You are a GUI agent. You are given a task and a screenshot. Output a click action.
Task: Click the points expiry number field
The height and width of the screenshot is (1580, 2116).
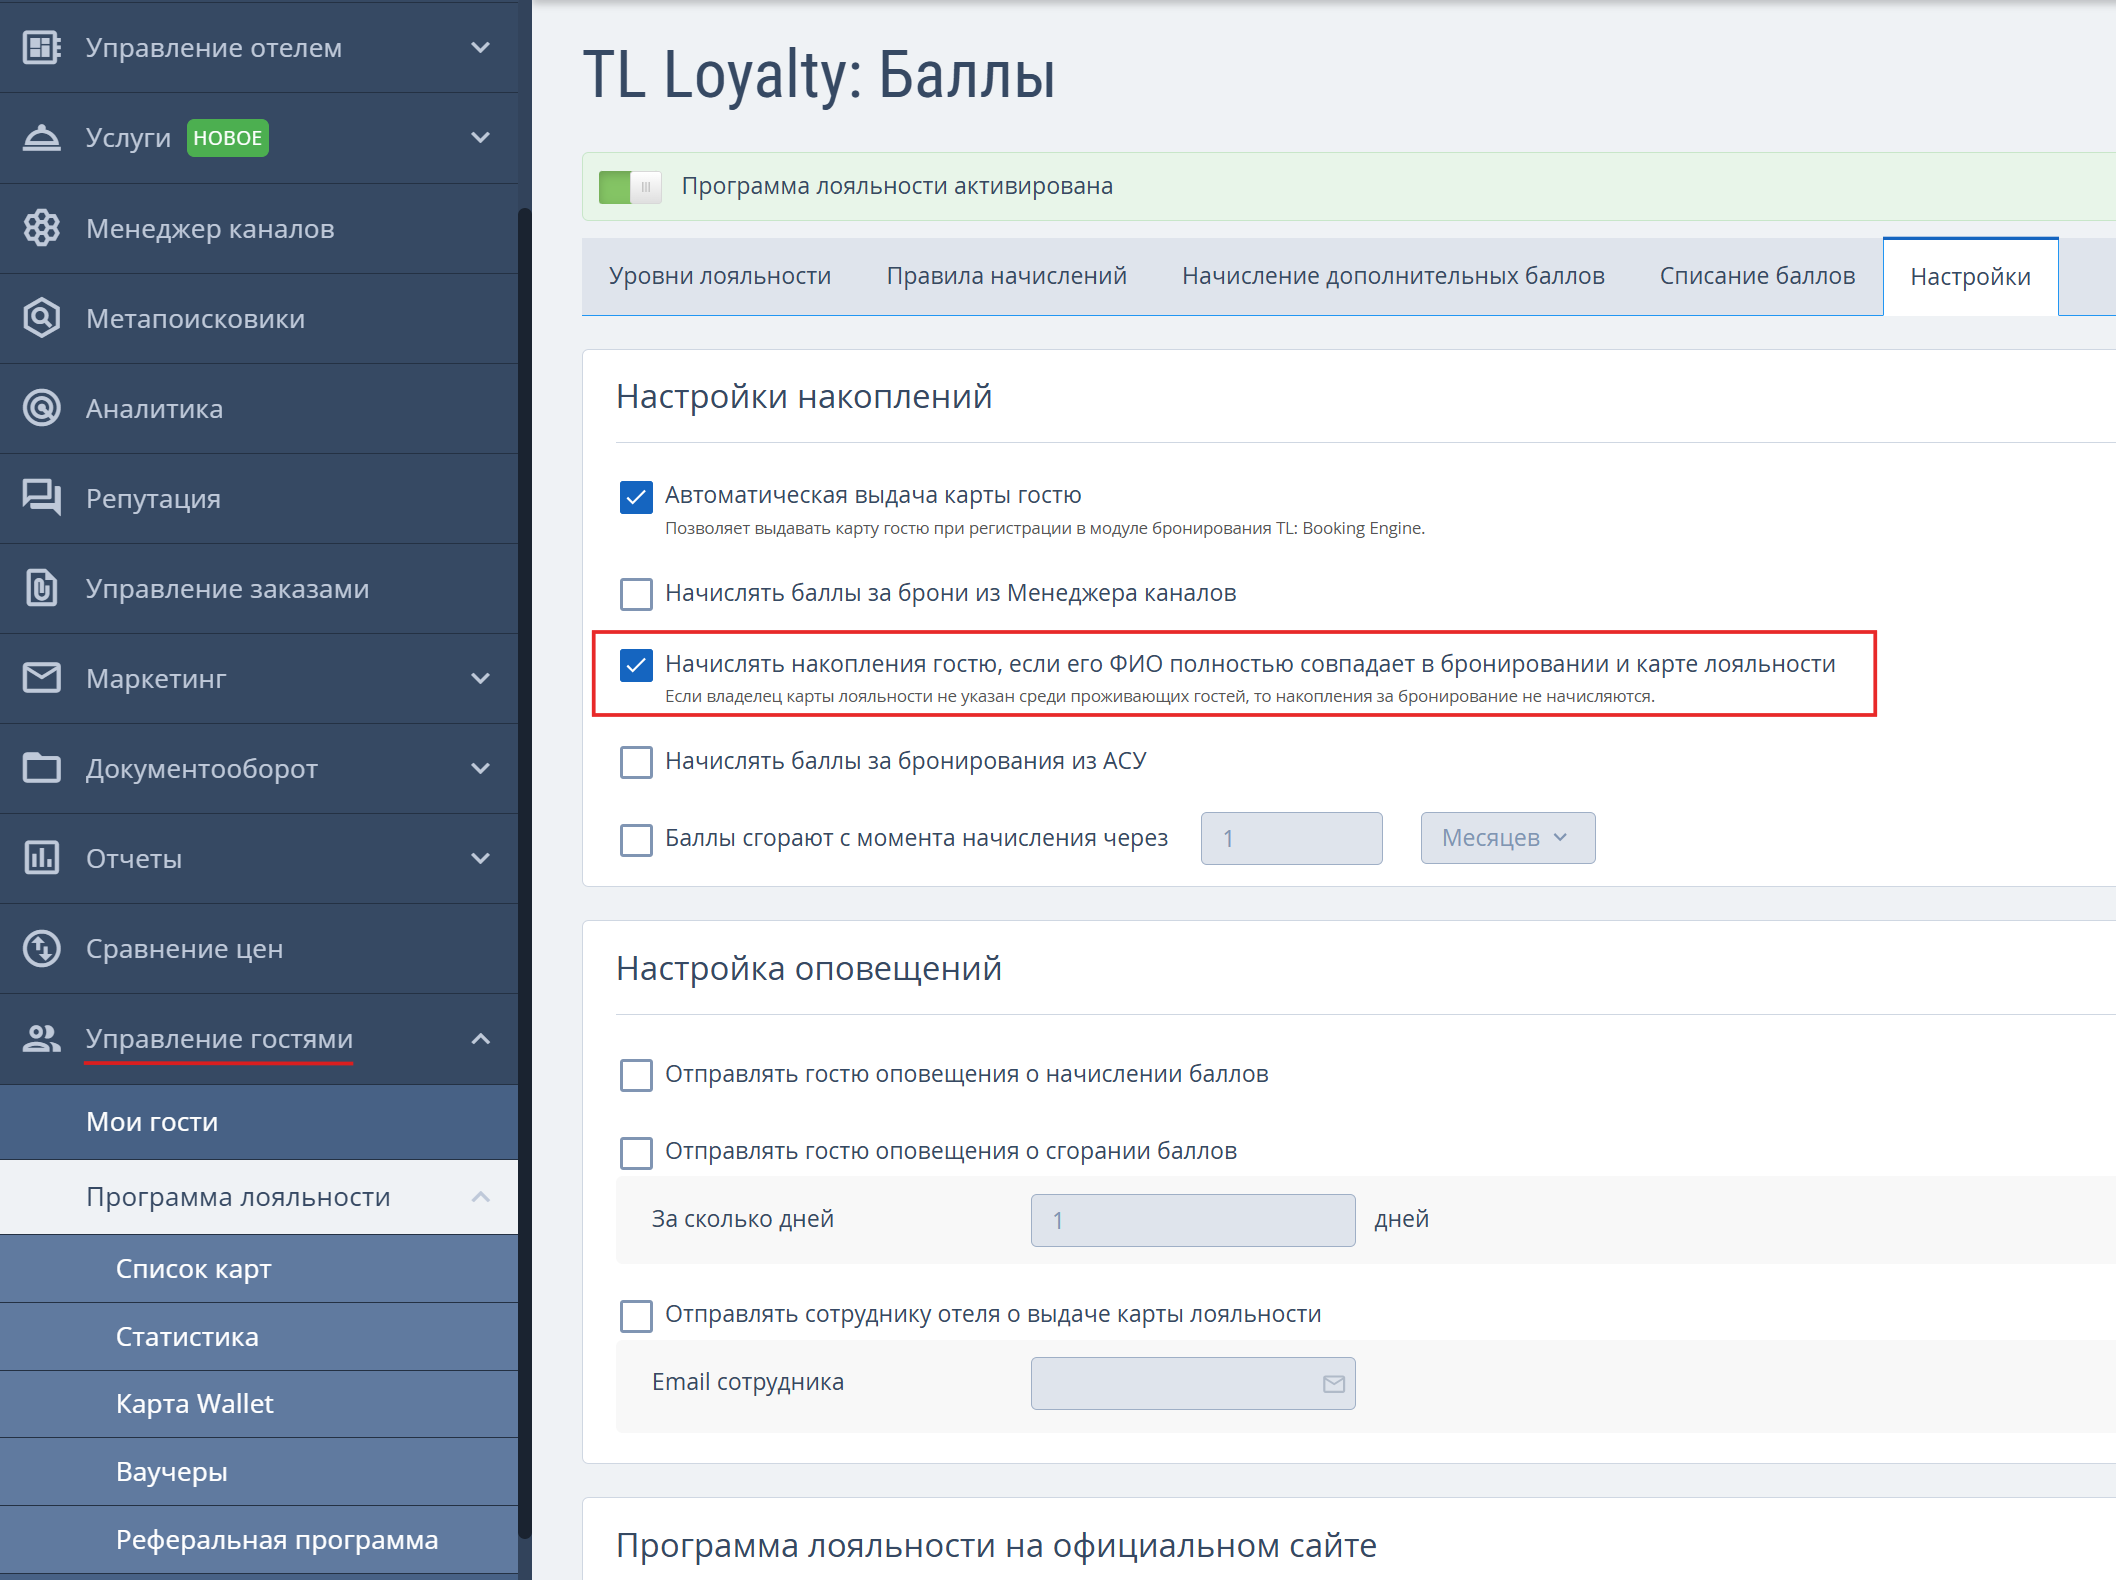pyautogui.click(x=1291, y=838)
